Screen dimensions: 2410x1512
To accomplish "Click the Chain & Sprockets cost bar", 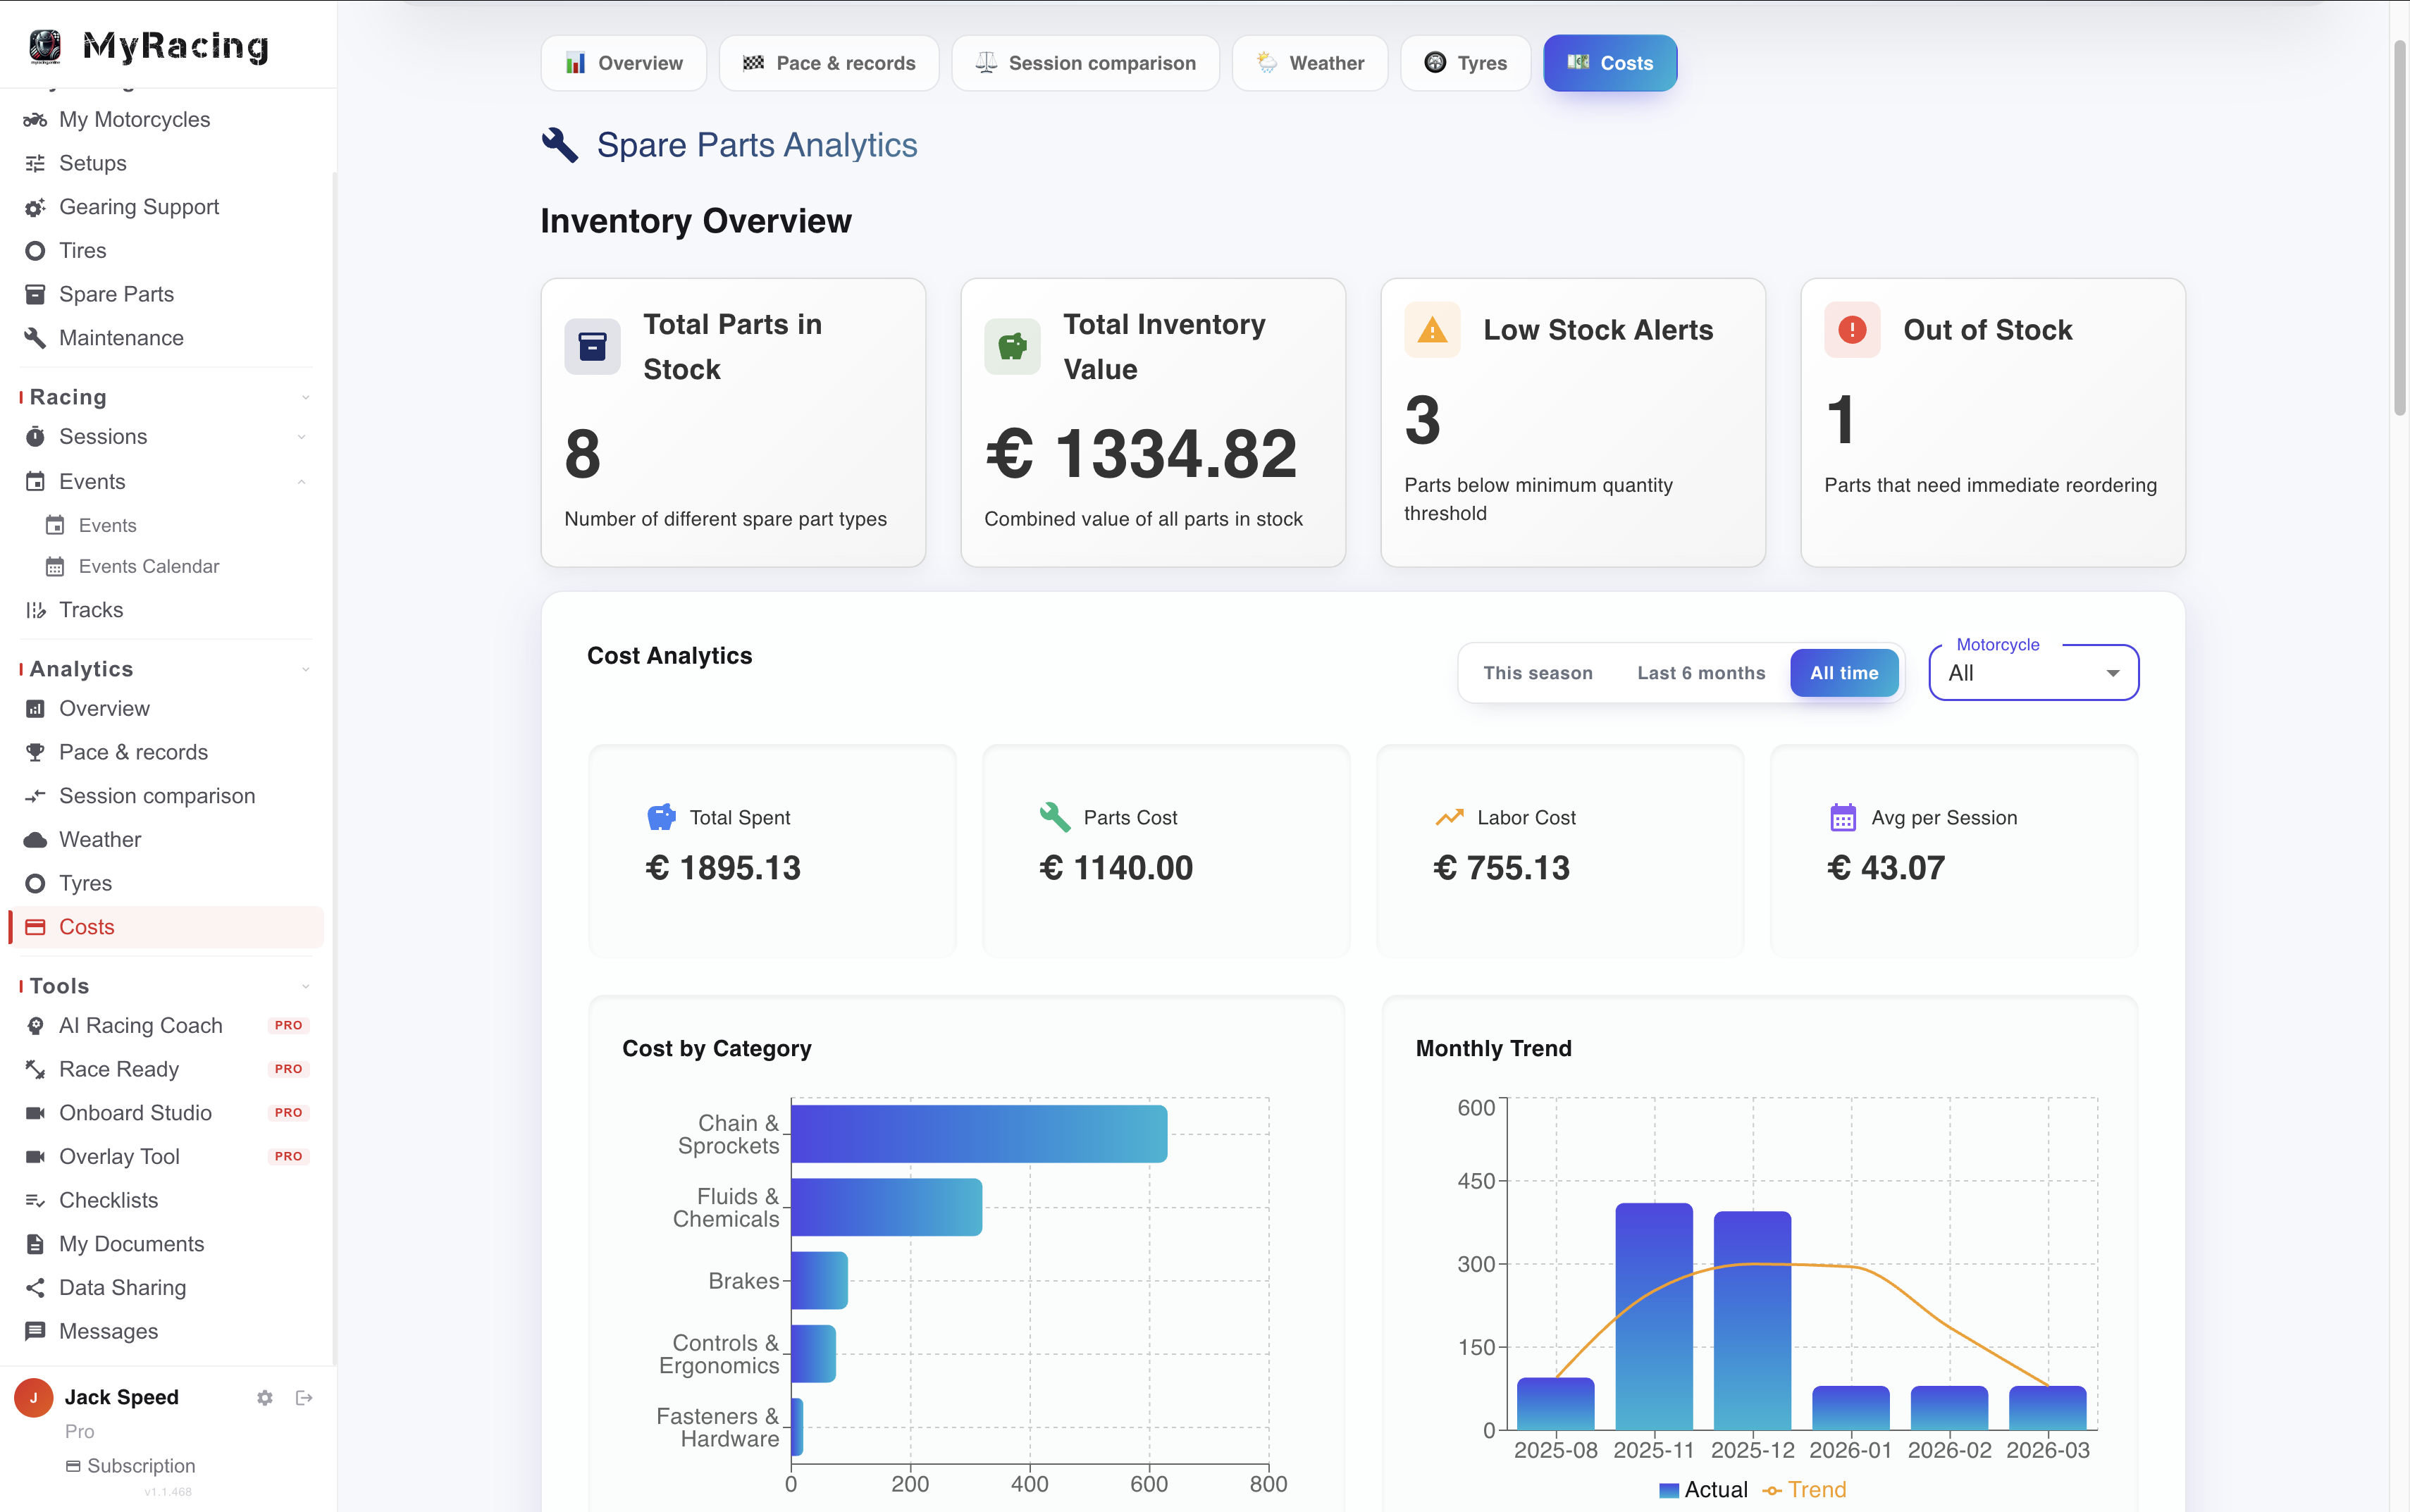I will [979, 1134].
